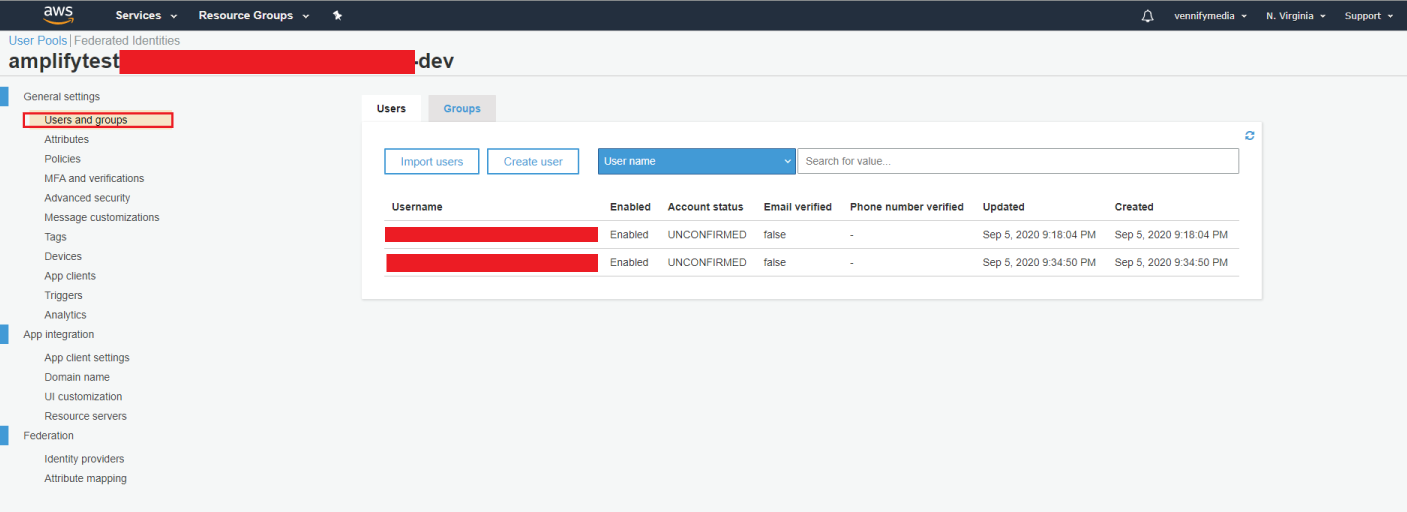Open the User name search filter dropdown
Image resolution: width=1407 pixels, height=512 pixels.
click(696, 161)
